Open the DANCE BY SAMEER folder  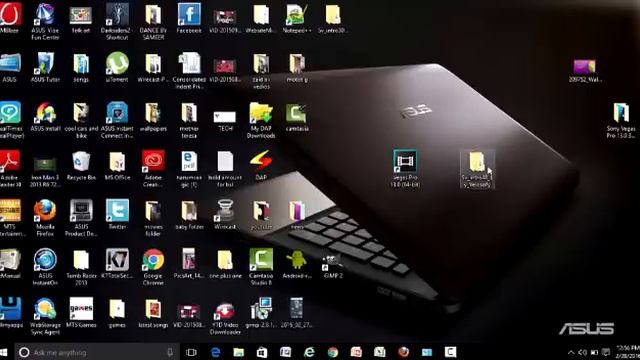point(153,22)
